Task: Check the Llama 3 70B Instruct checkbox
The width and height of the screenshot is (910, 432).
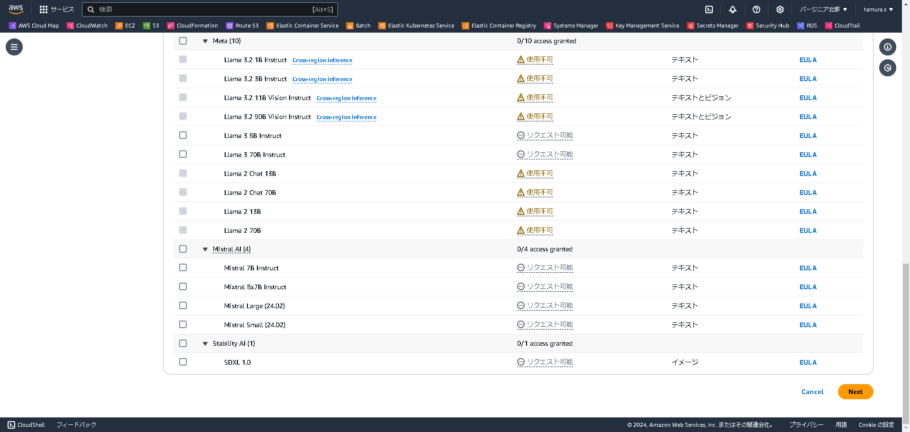Action: tap(183, 154)
